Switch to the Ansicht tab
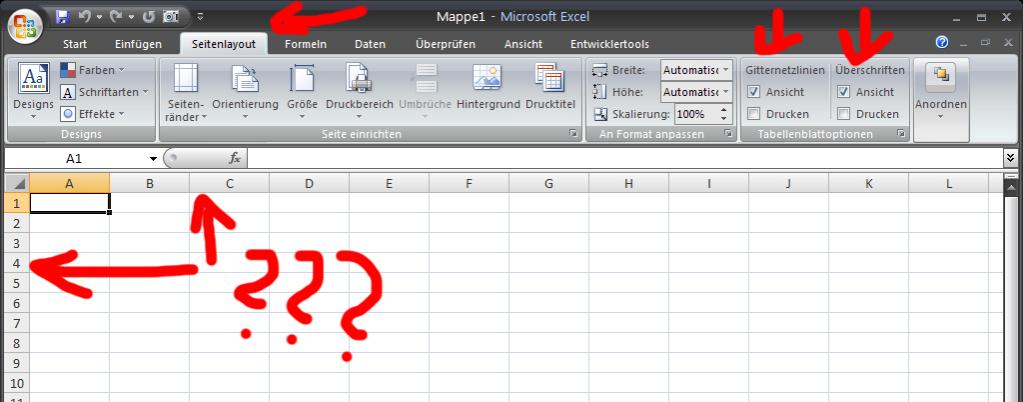Screen dimensions: 1023x402 coord(523,44)
